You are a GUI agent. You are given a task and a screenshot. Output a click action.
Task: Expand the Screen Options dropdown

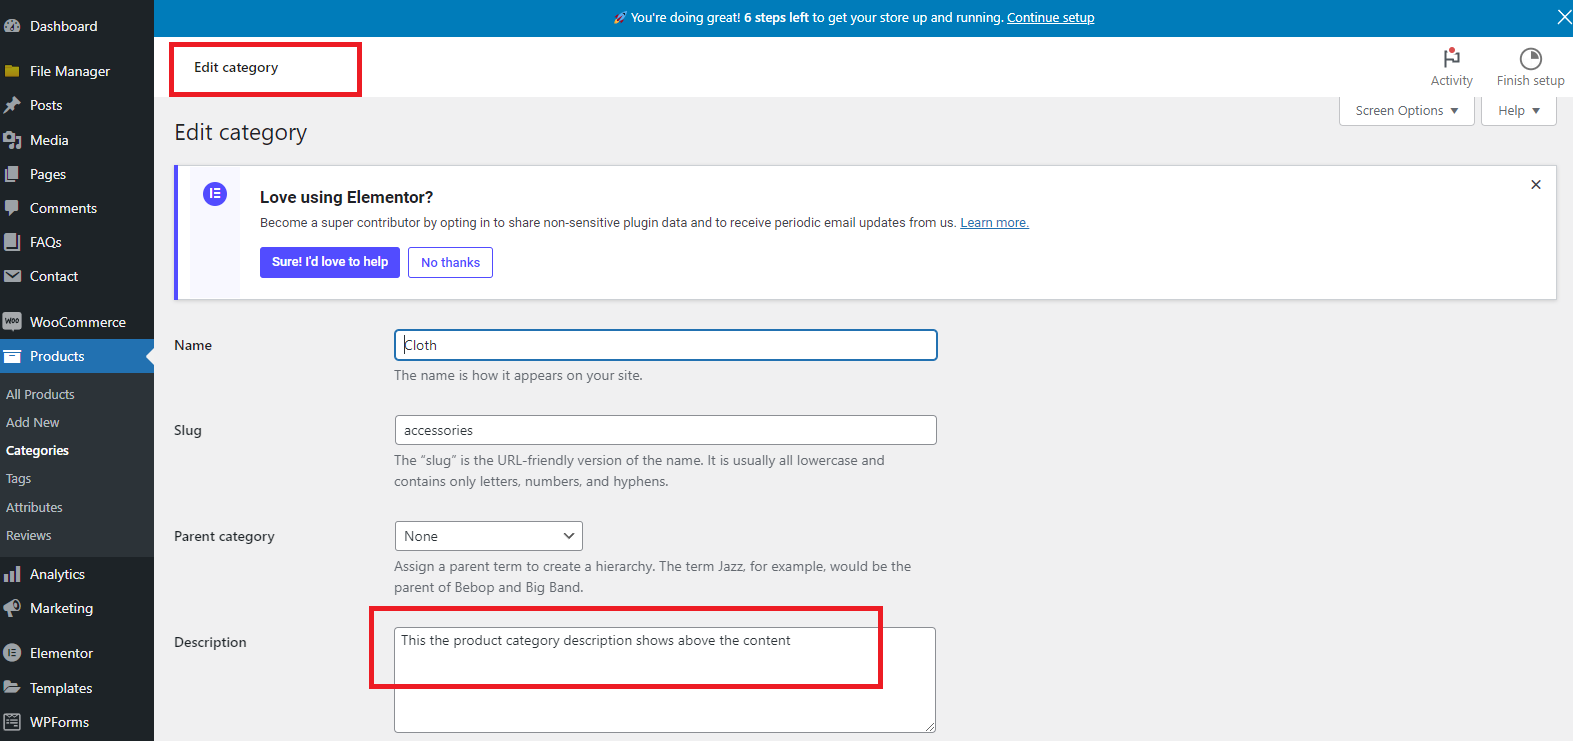1407,111
